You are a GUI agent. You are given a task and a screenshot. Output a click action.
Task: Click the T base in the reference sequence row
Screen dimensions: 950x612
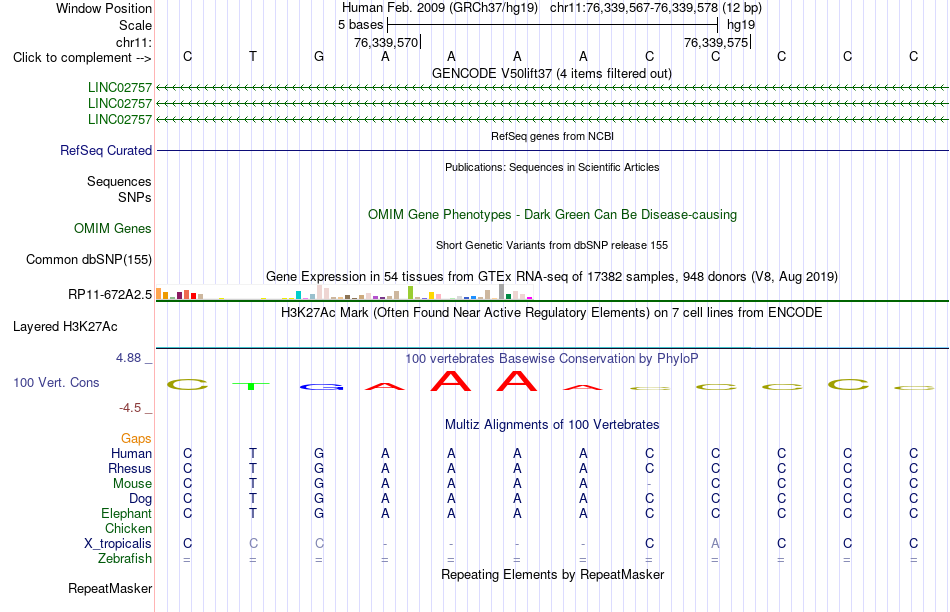tap(253, 56)
